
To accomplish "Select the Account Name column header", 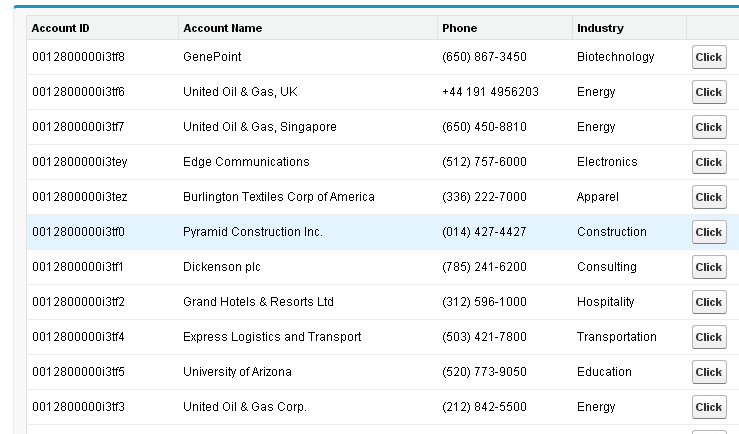I will coord(222,28).
